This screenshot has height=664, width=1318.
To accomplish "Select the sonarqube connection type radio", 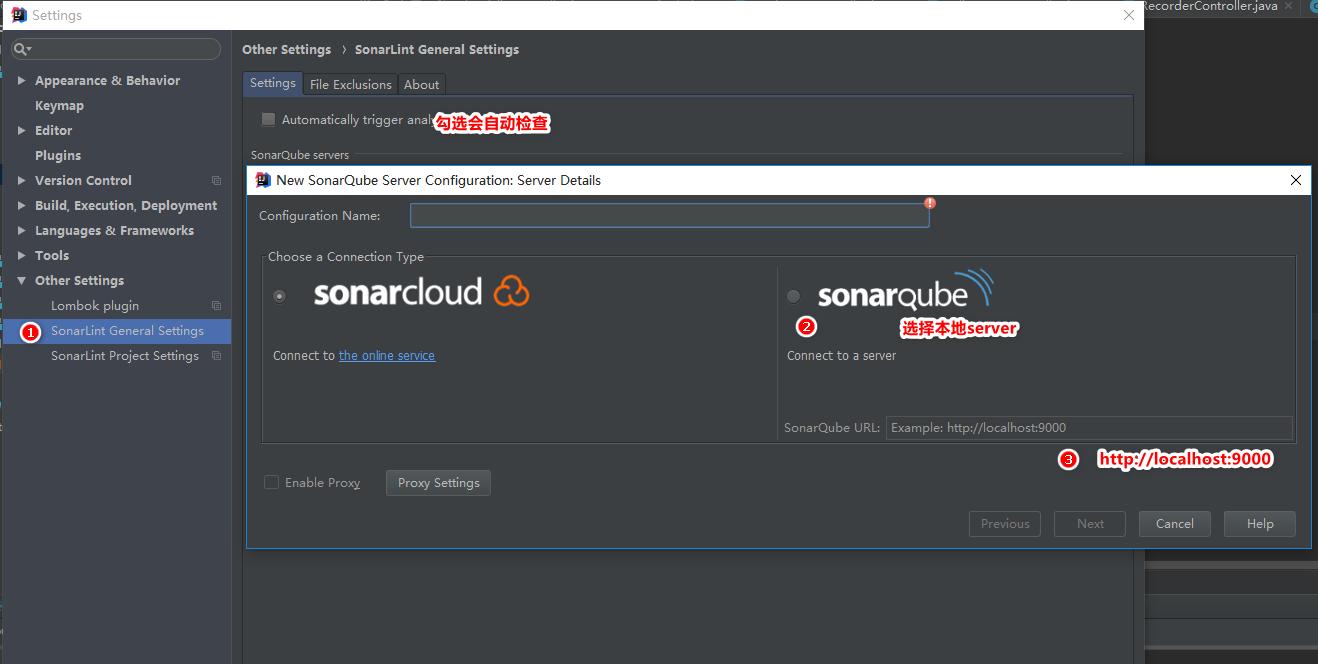I will [794, 296].
